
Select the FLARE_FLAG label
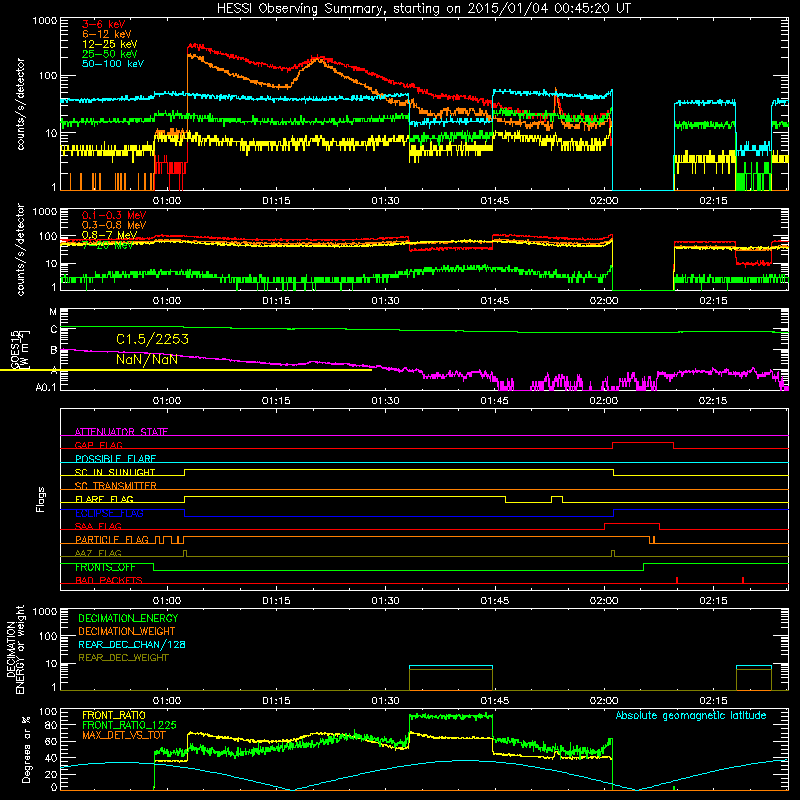coord(104,499)
